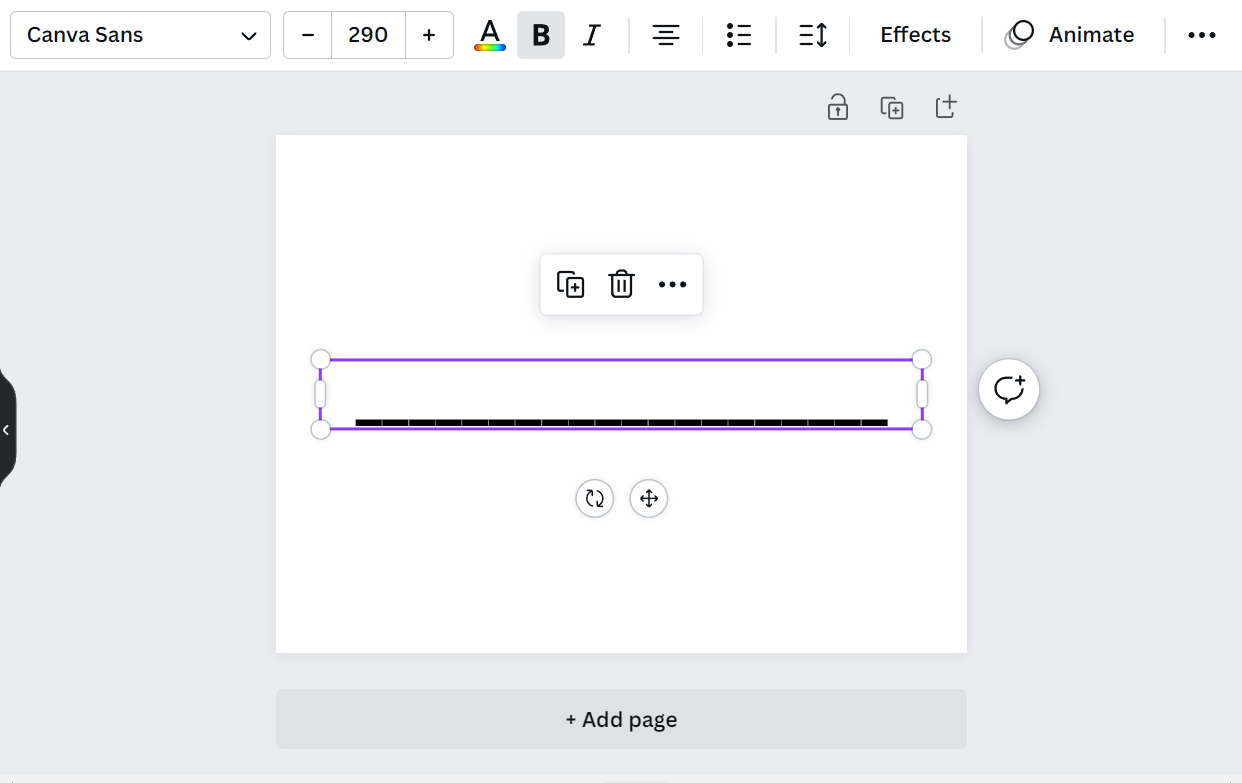Increase font size with the plus stepper

429,34
